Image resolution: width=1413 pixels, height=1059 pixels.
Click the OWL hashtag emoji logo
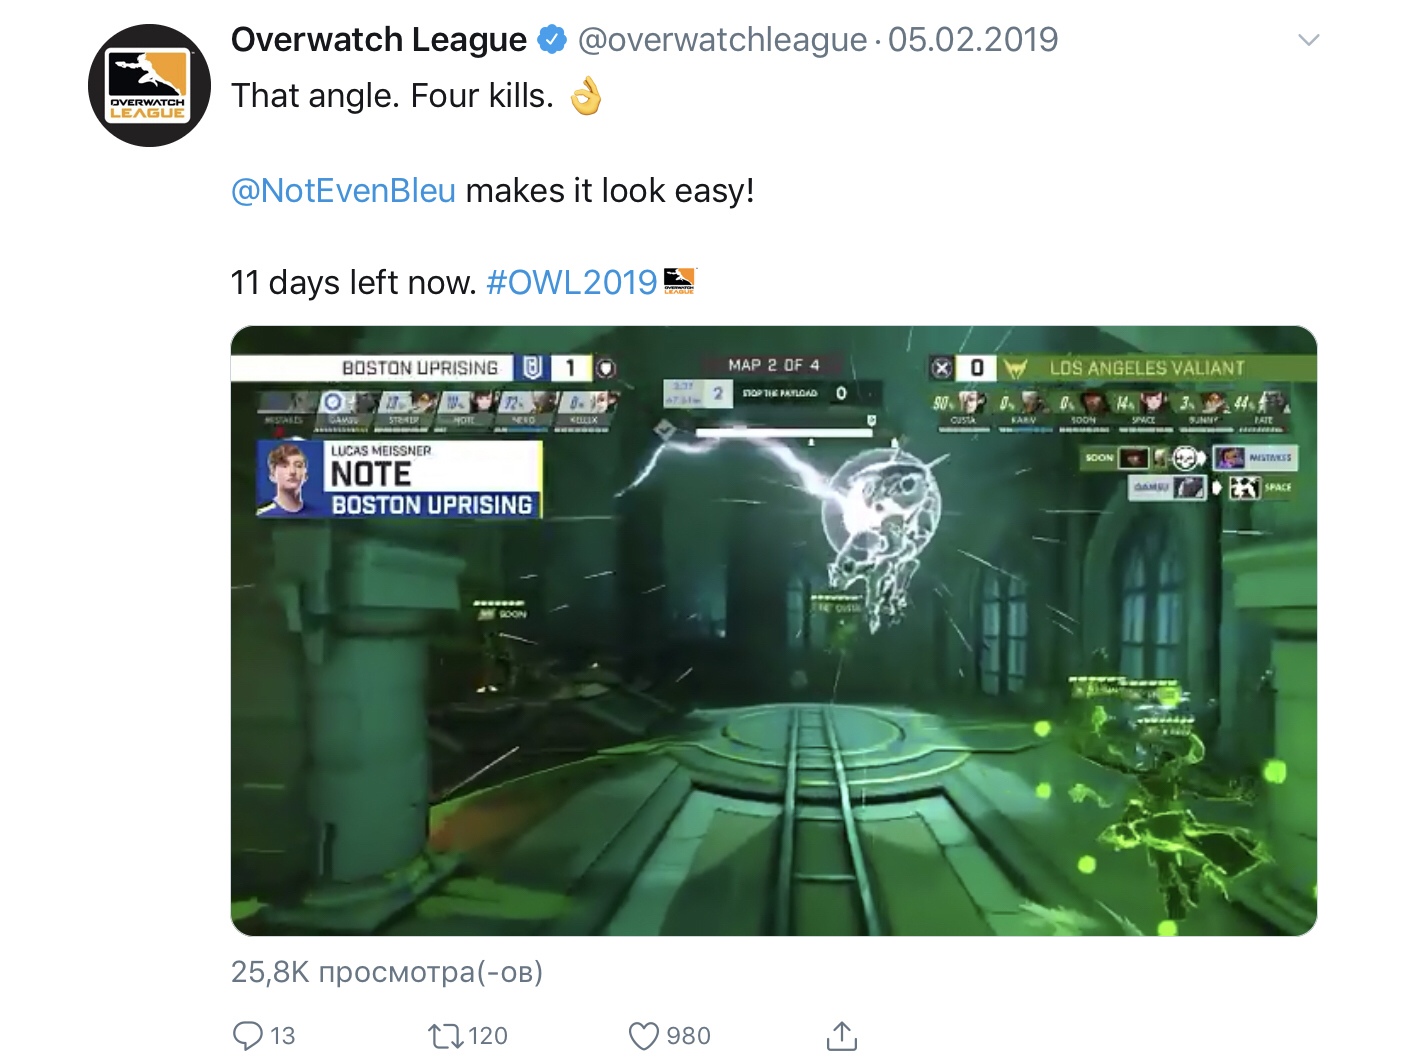point(679,281)
